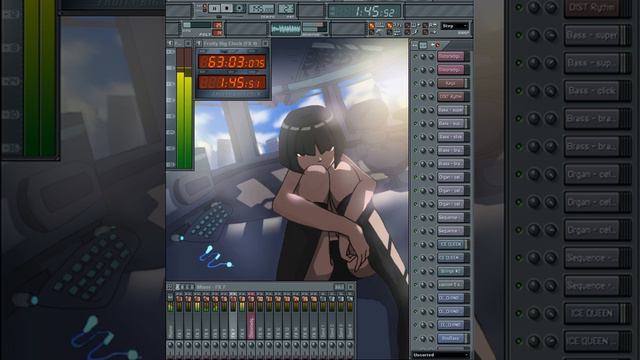Click the leftmost icon in channel rack header
The width and height of the screenshot is (640, 360).
[x=414, y=45]
